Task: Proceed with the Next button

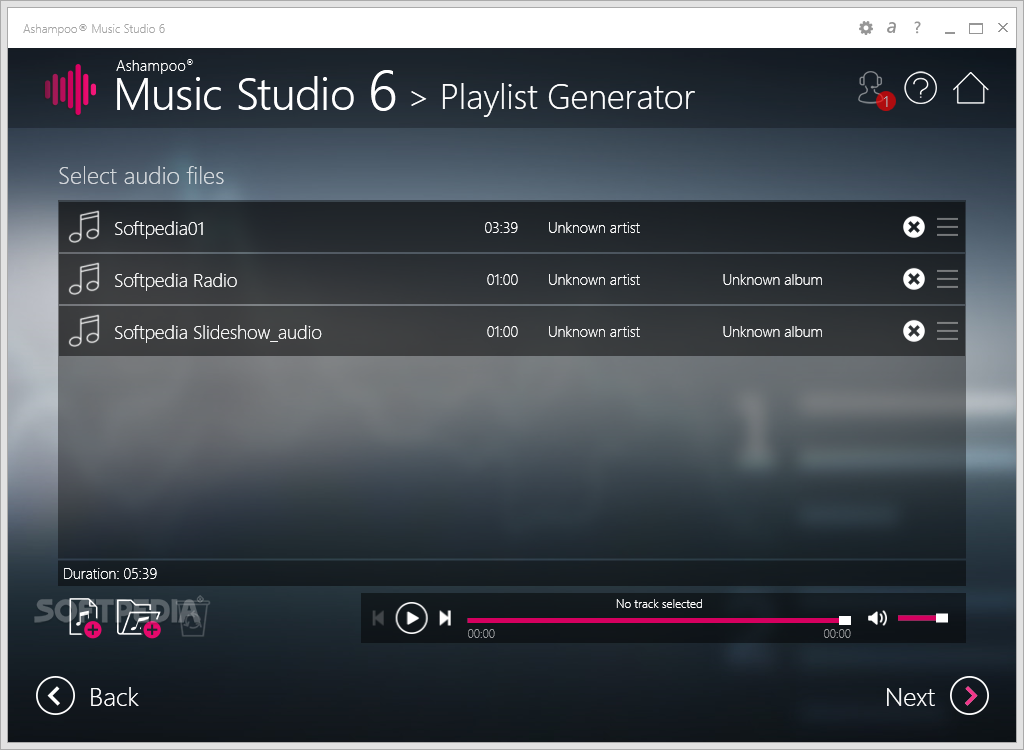Action: [x=936, y=696]
